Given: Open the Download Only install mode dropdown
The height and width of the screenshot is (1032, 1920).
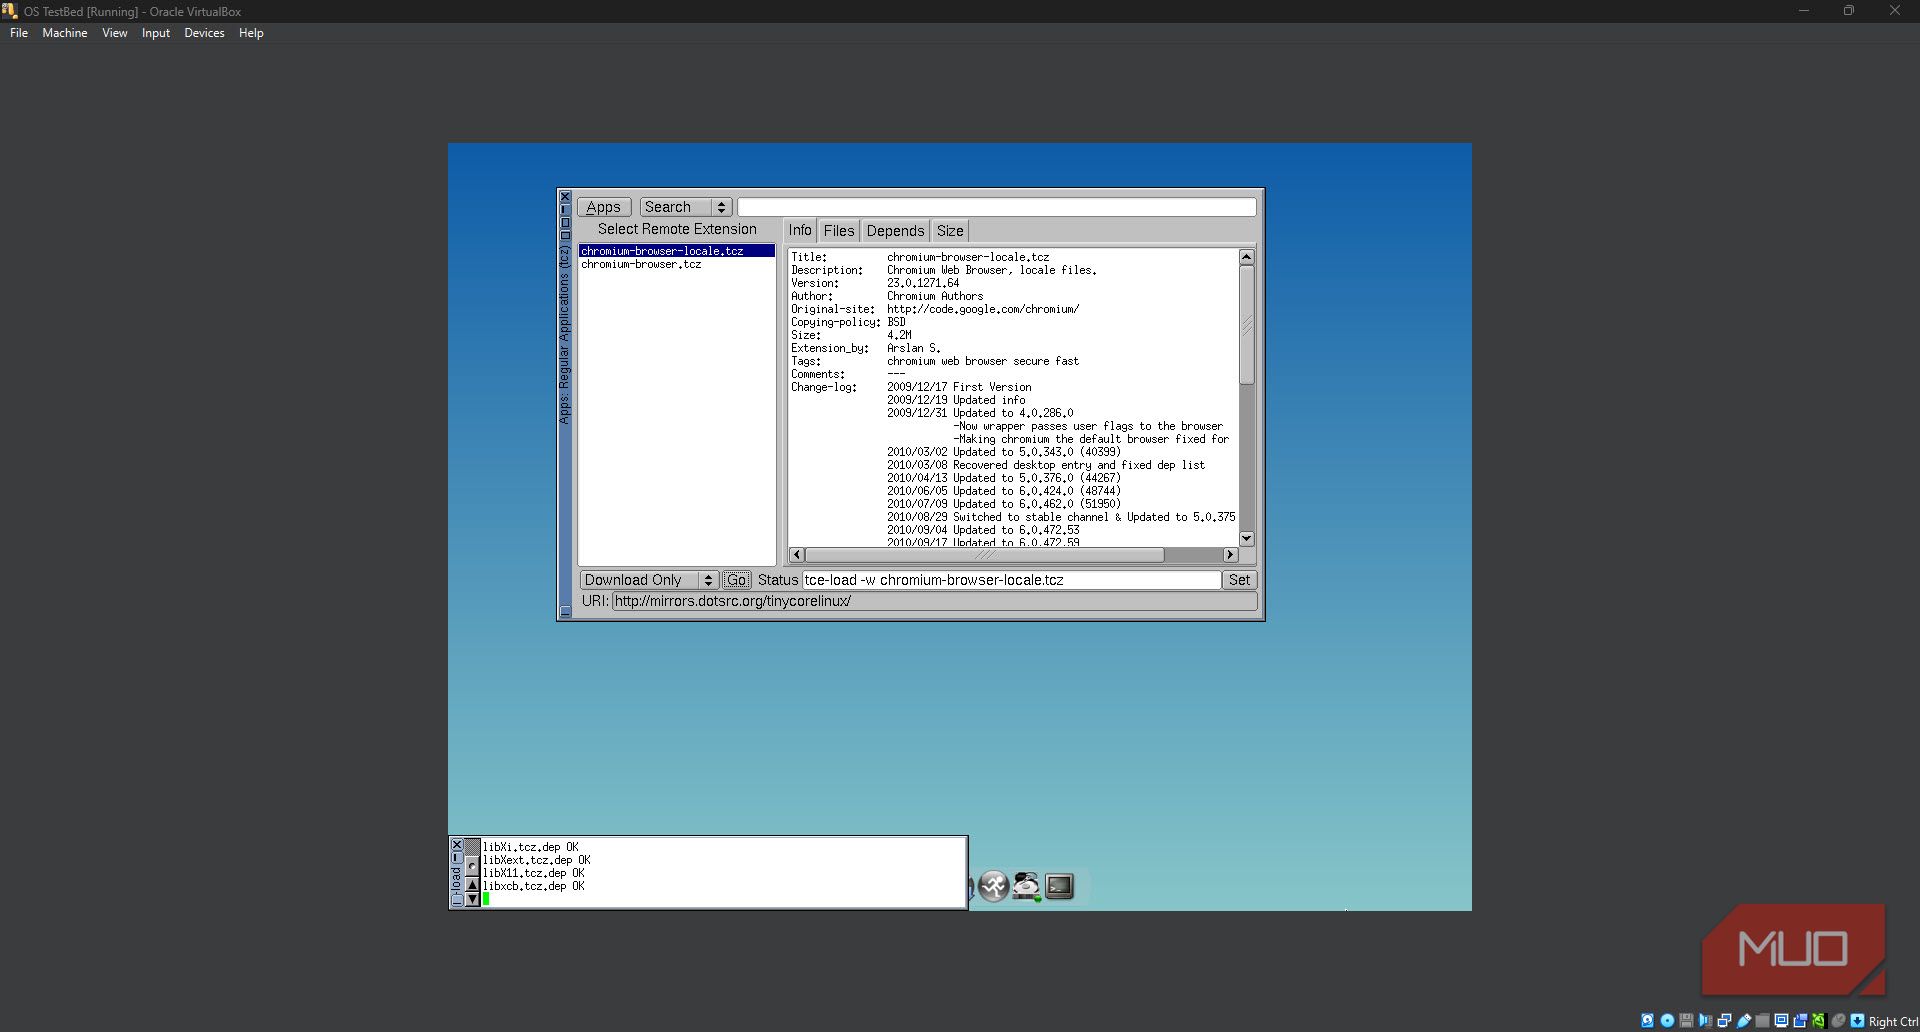Looking at the screenshot, I should pyautogui.click(x=649, y=580).
